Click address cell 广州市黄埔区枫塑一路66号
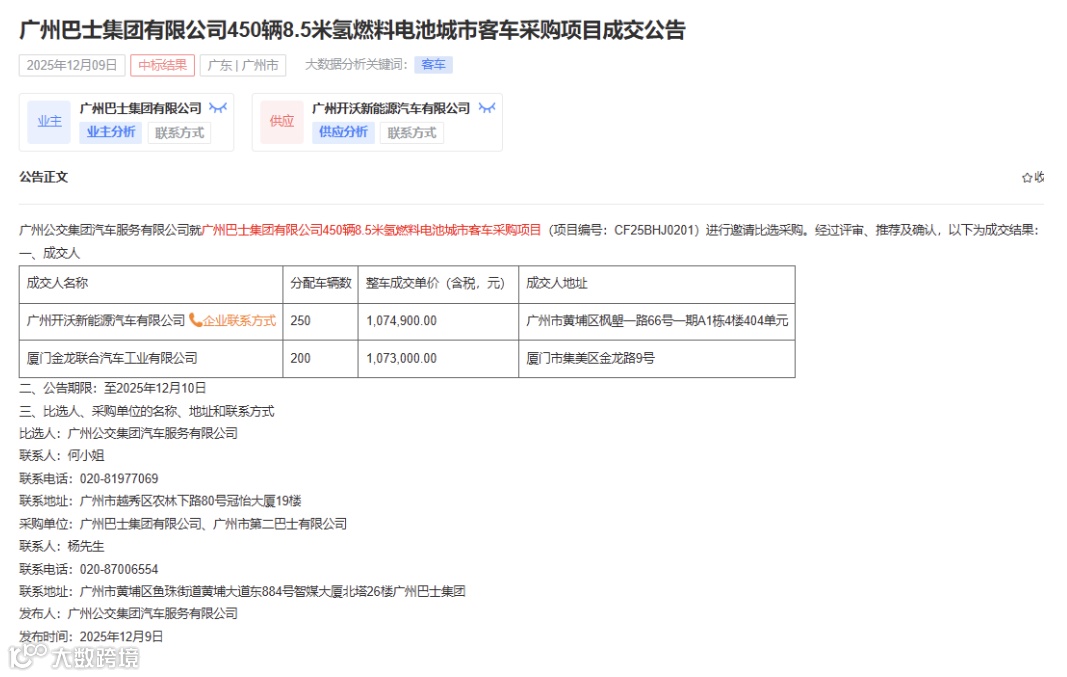The width and height of the screenshot is (1067, 677). [x=657, y=320]
